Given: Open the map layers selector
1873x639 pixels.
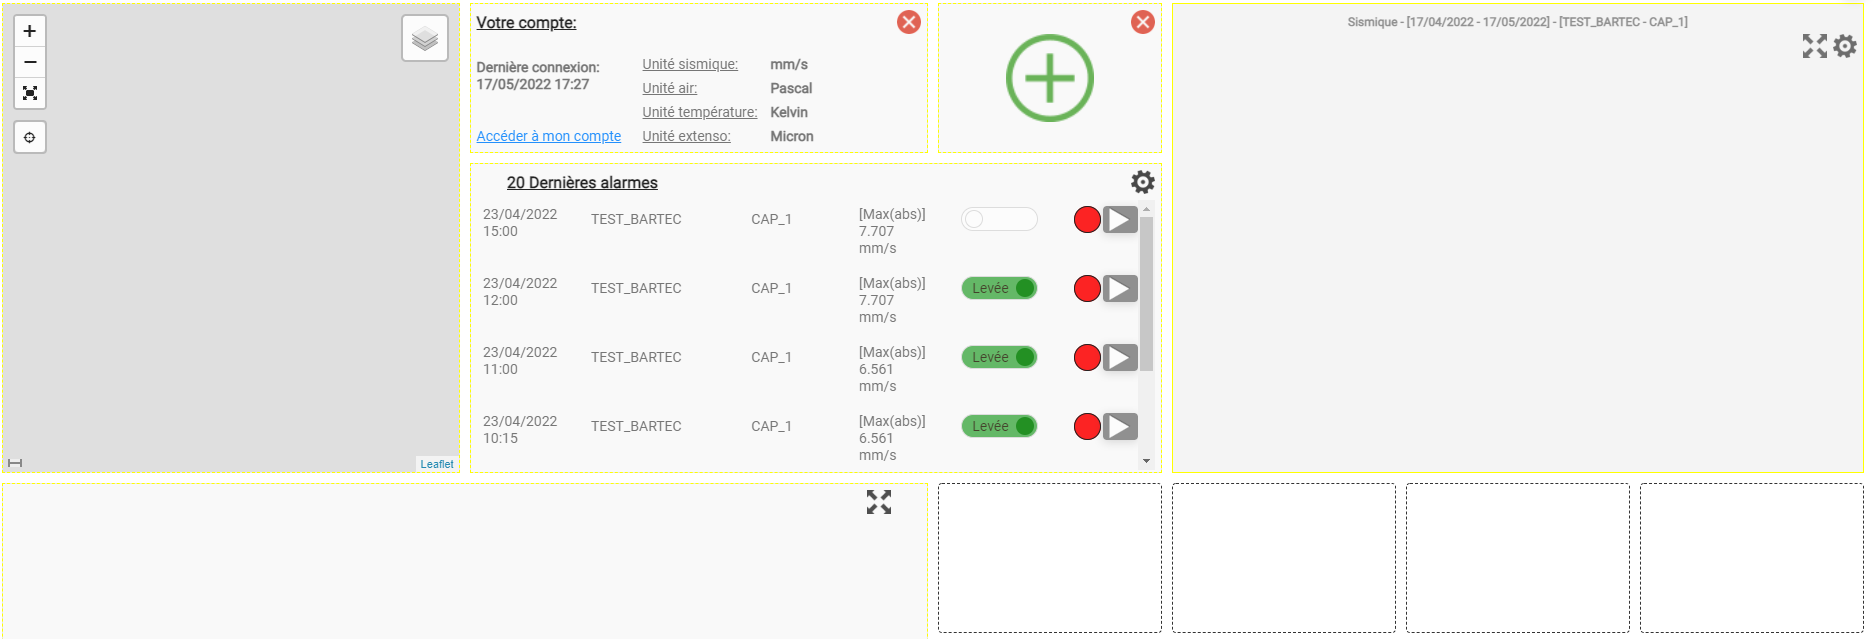Looking at the screenshot, I should point(425,39).
